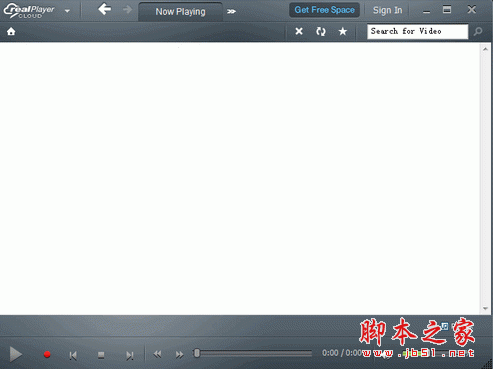Switch to the Now Playing tab
This screenshot has height=369, width=493.
tap(180, 12)
